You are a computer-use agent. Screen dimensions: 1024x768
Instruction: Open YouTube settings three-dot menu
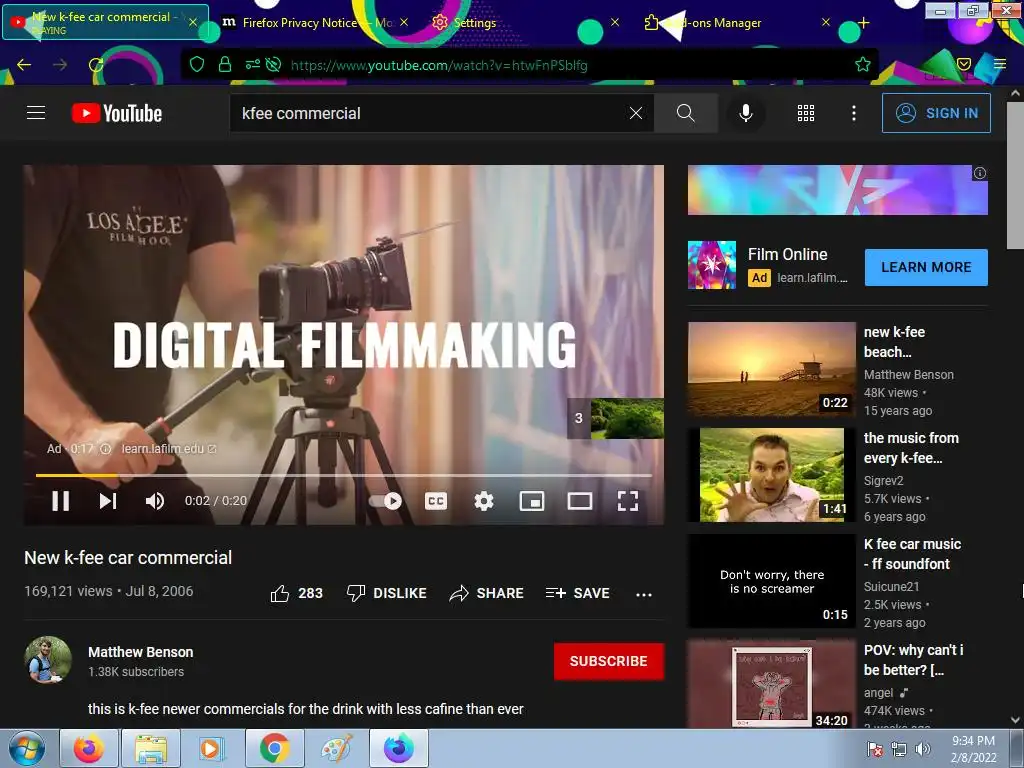coord(854,113)
